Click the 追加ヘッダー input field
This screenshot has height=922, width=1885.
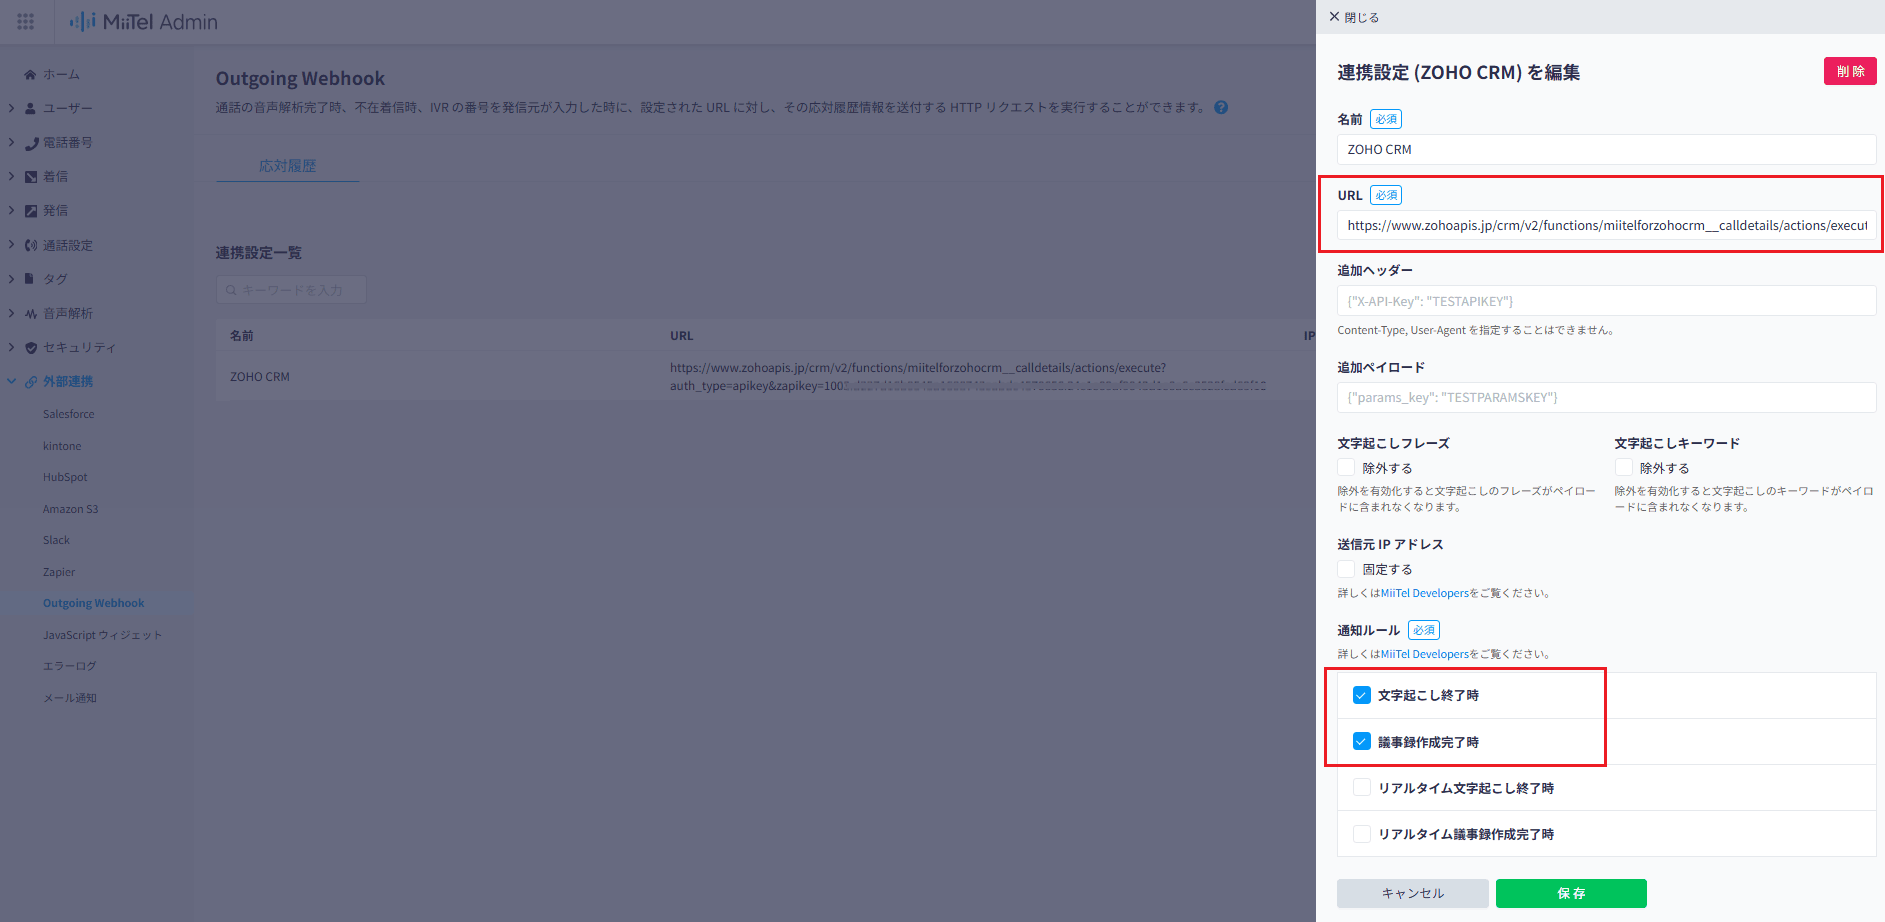pos(1606,301)
